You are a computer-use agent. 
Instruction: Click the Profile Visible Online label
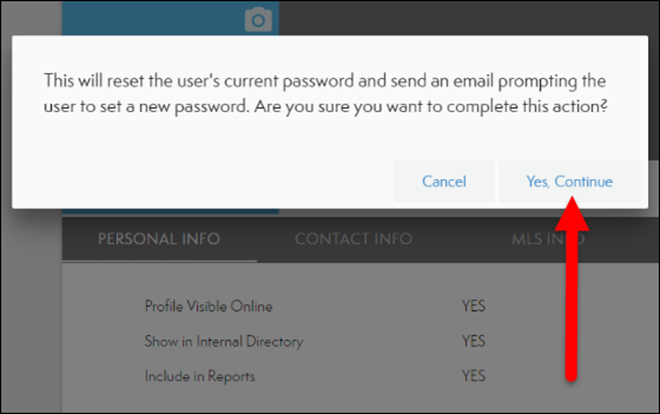[208, 306]
